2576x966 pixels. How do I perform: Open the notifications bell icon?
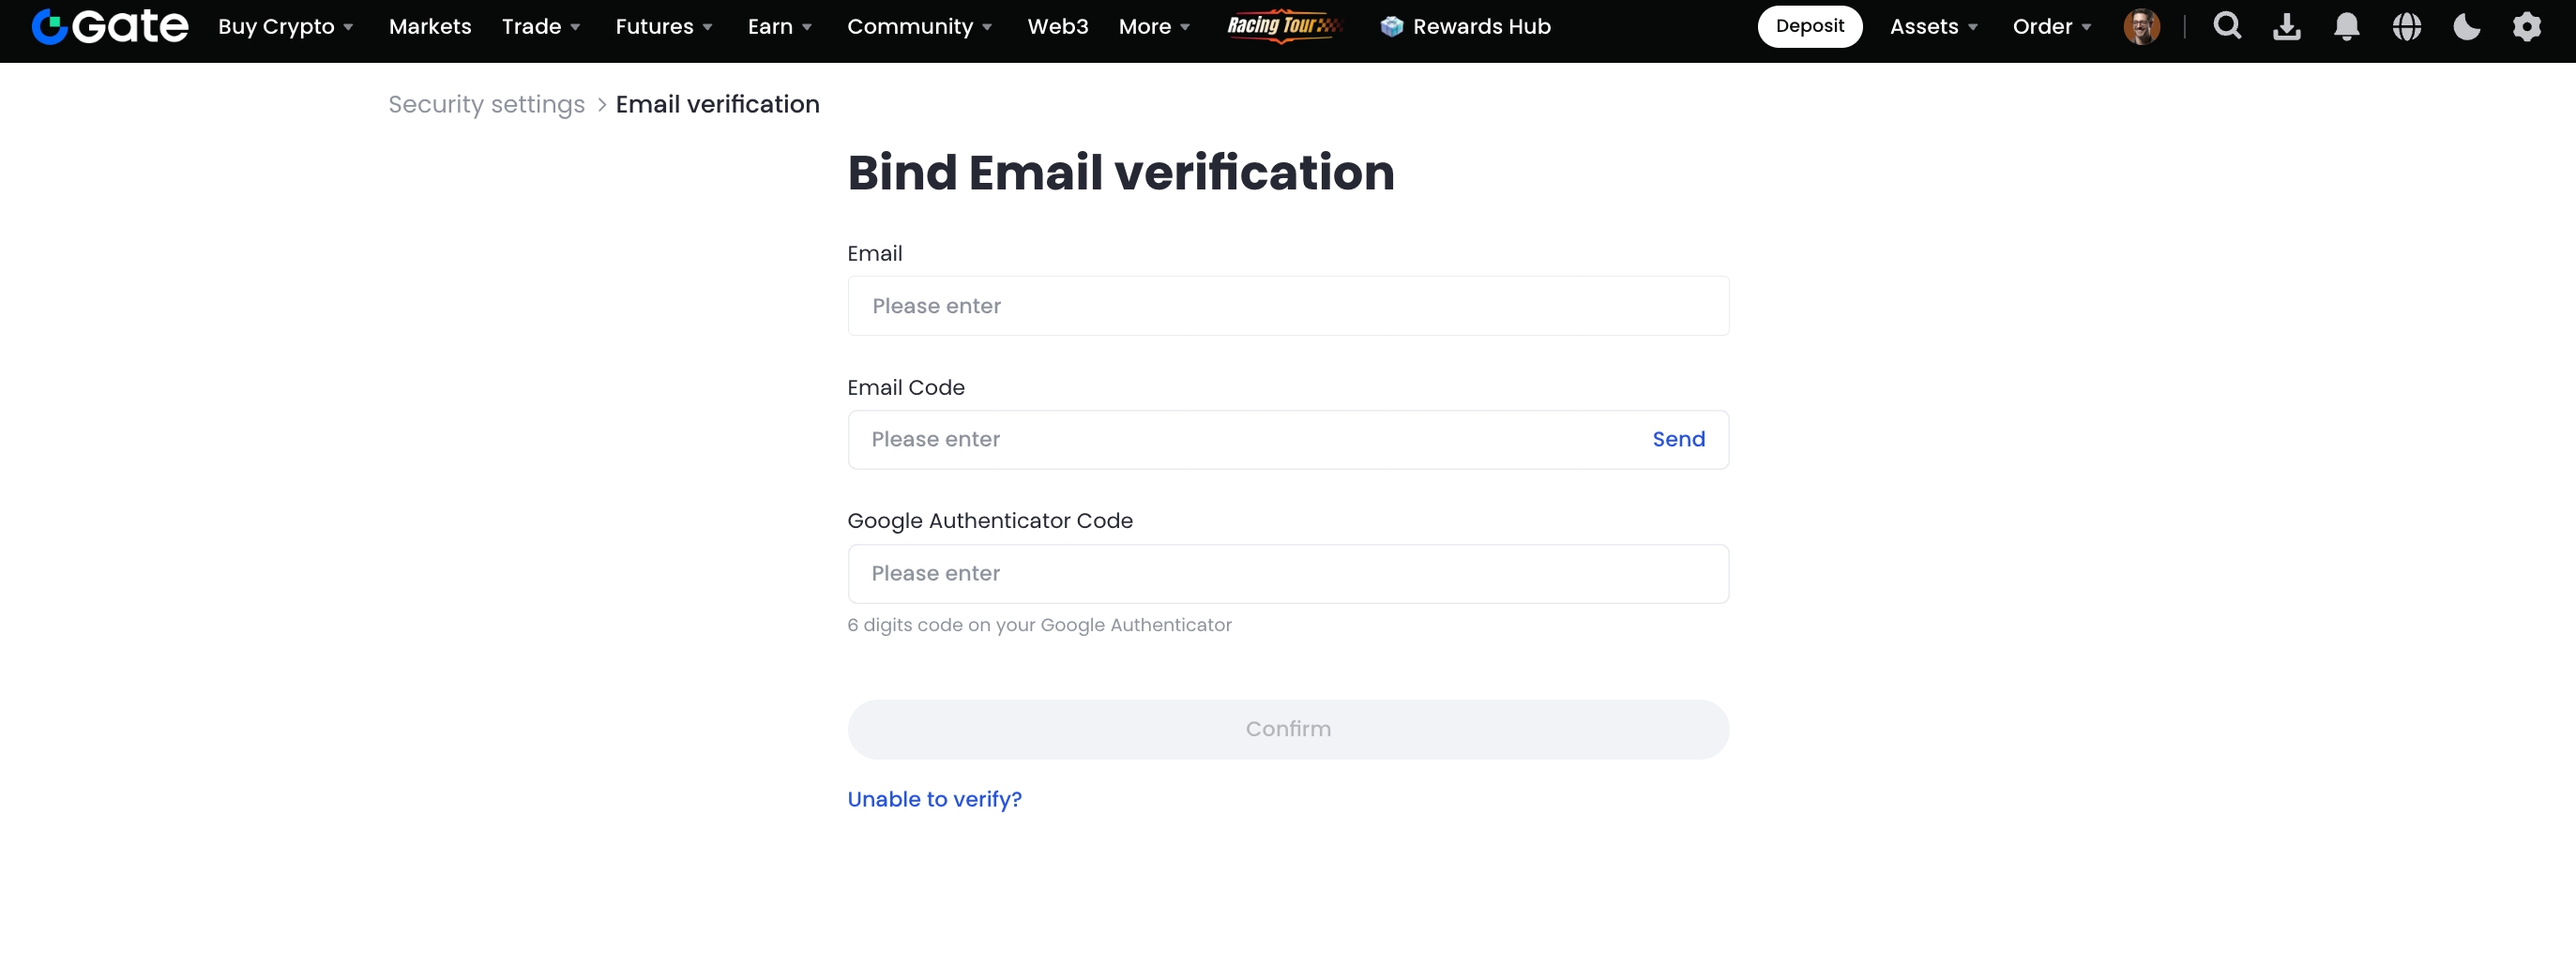coord(2346,27)
